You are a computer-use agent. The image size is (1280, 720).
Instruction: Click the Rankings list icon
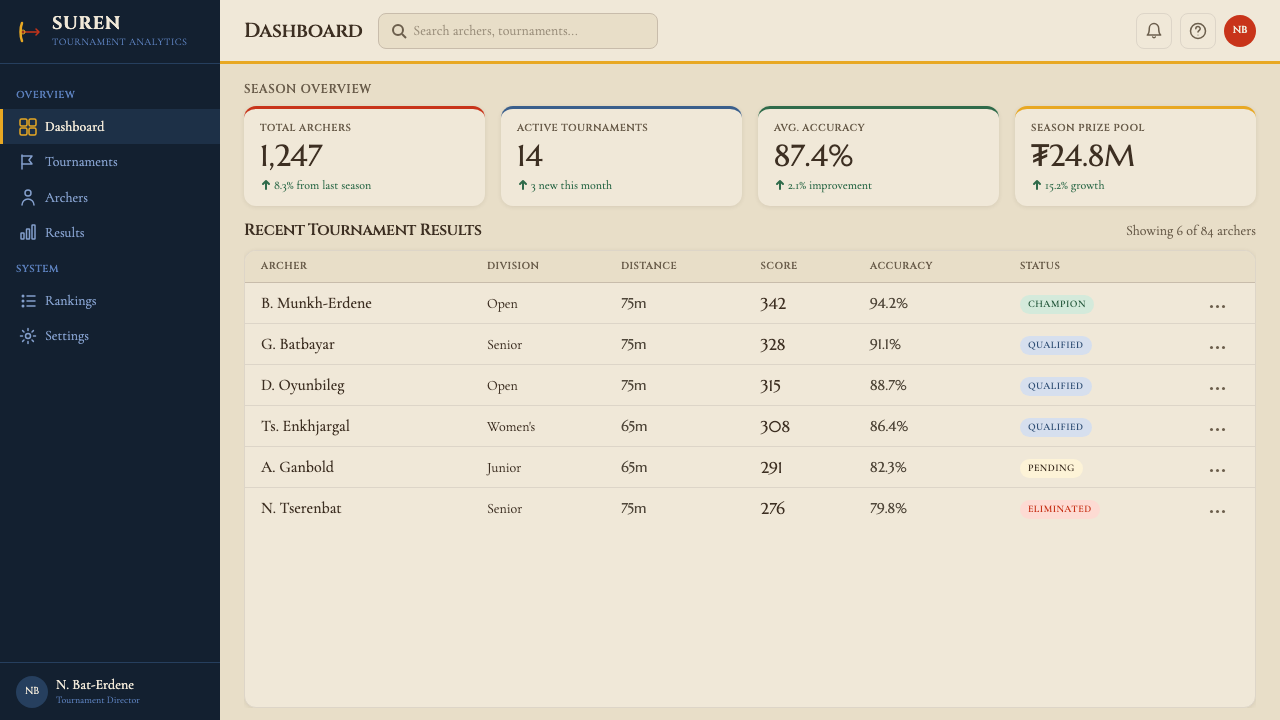(x=28, y=301)
